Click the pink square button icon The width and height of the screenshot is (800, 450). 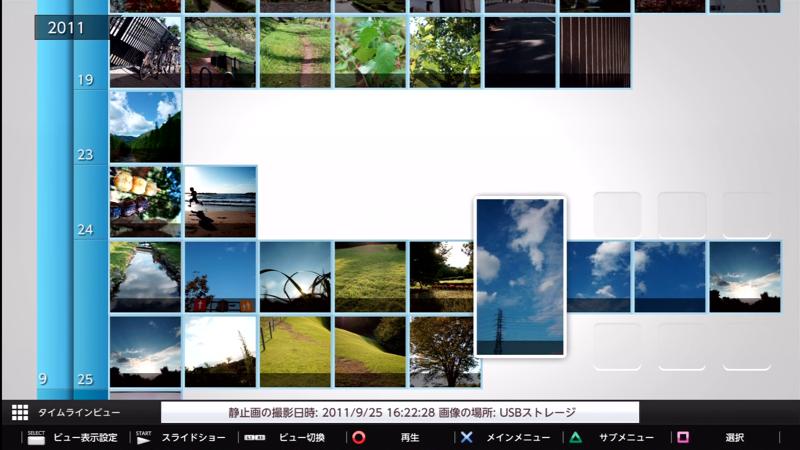(683, 437)
